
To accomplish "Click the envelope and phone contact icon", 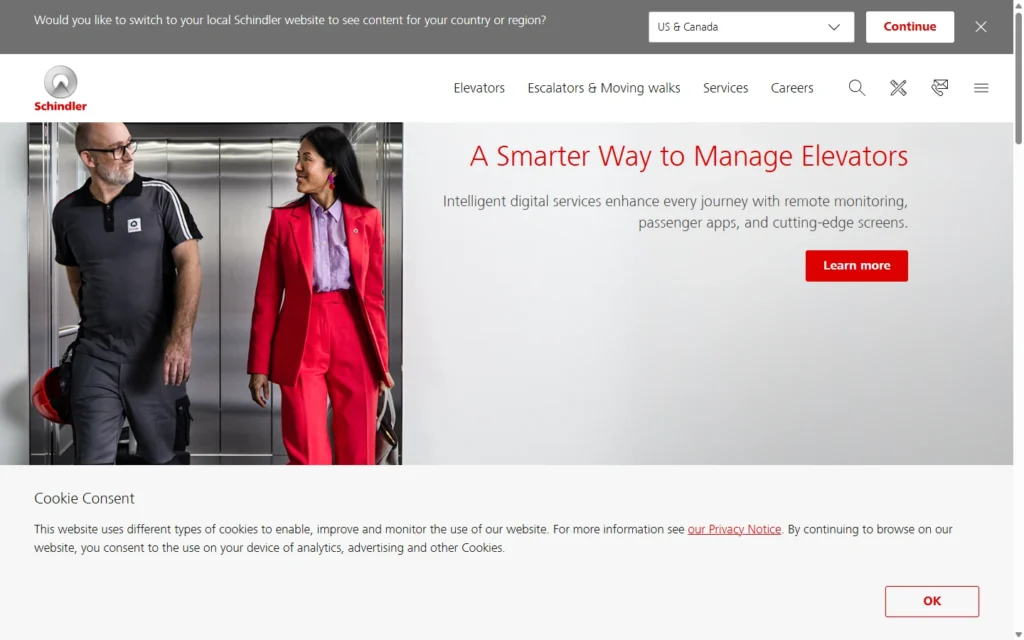I will (940, 88).
